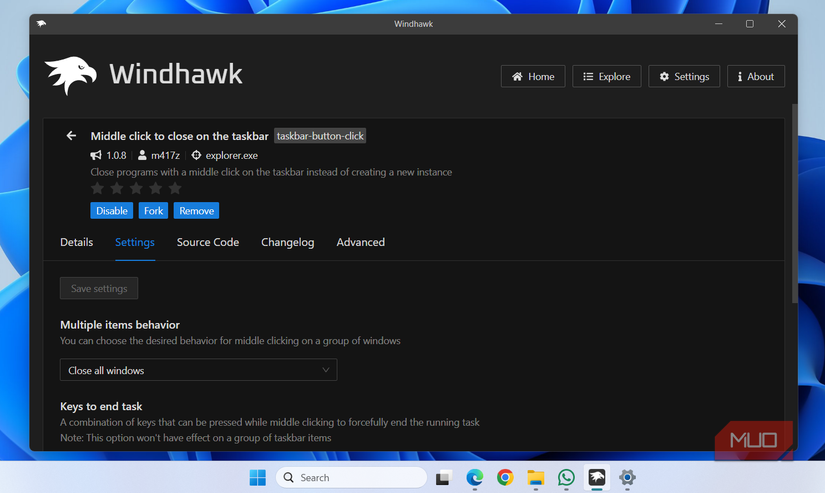Open Task View from the taskbar
825x493 pixels.
(444, 478)
